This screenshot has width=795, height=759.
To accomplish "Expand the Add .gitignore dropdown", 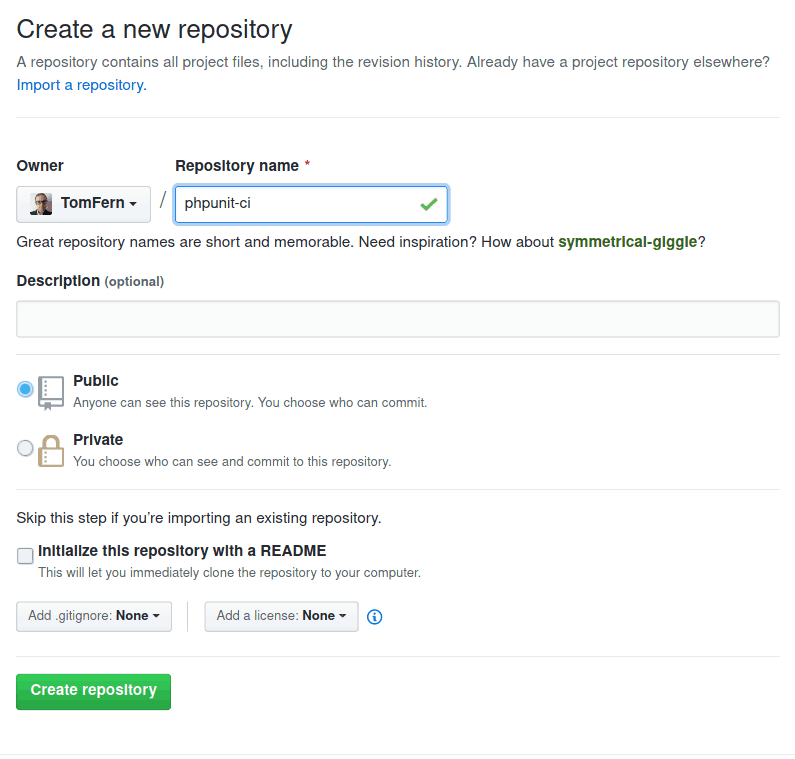I will [x=94, y=616].
